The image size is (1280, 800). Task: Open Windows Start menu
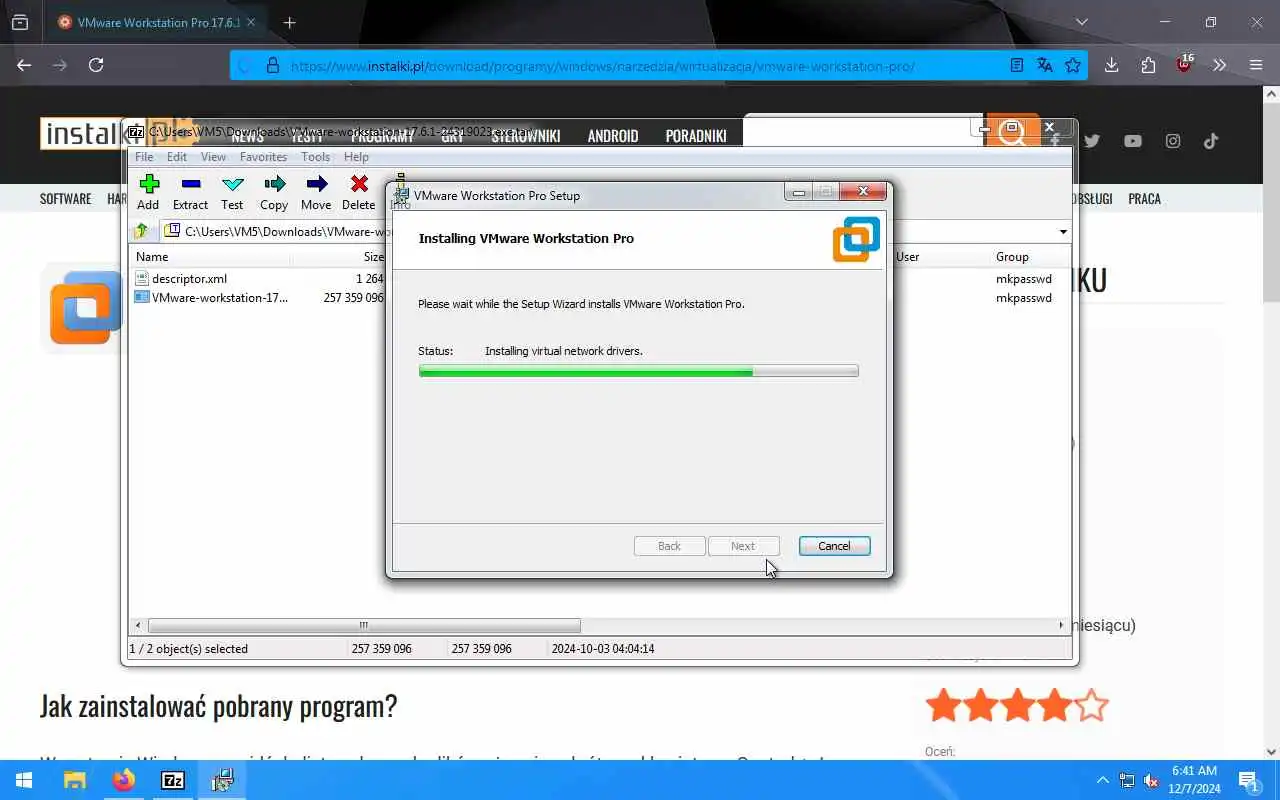click(24, 780)
